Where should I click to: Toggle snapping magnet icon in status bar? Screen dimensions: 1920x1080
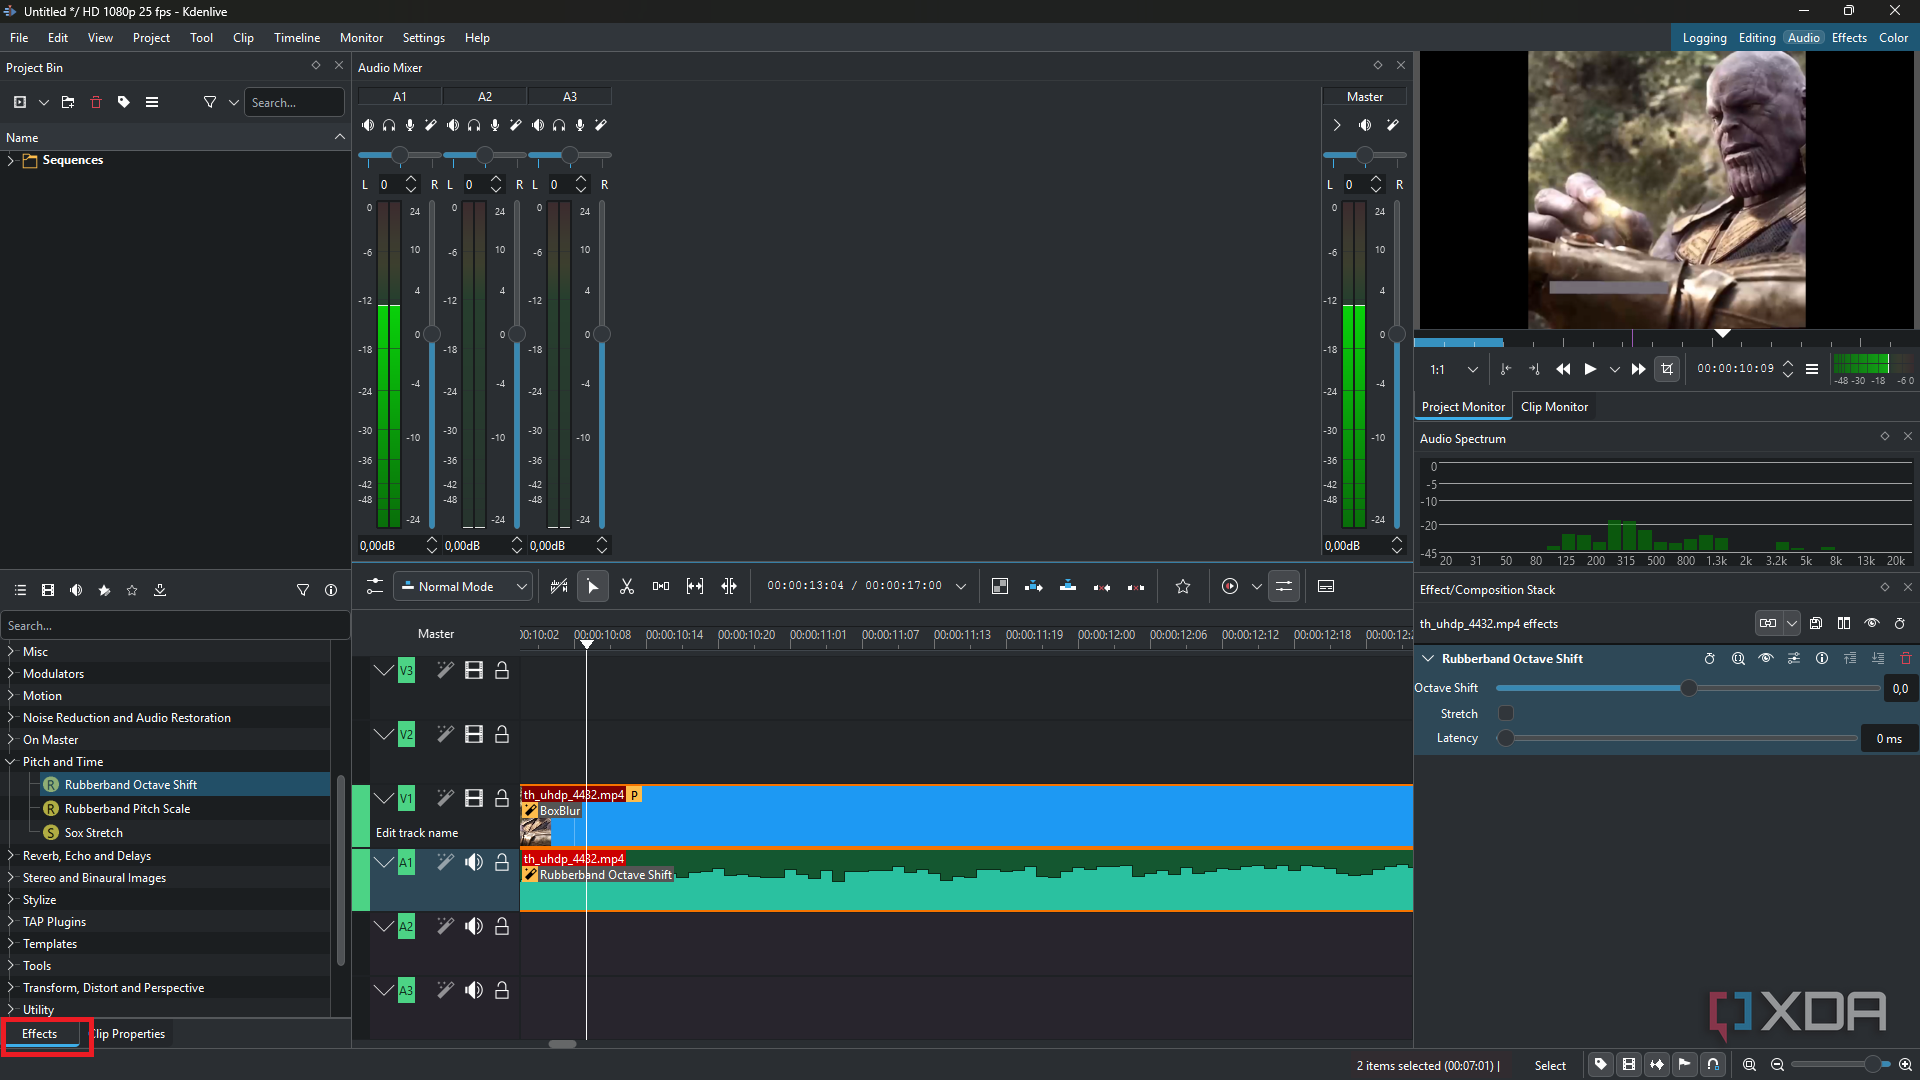pyautogui.click(x=1713, y=1064)
